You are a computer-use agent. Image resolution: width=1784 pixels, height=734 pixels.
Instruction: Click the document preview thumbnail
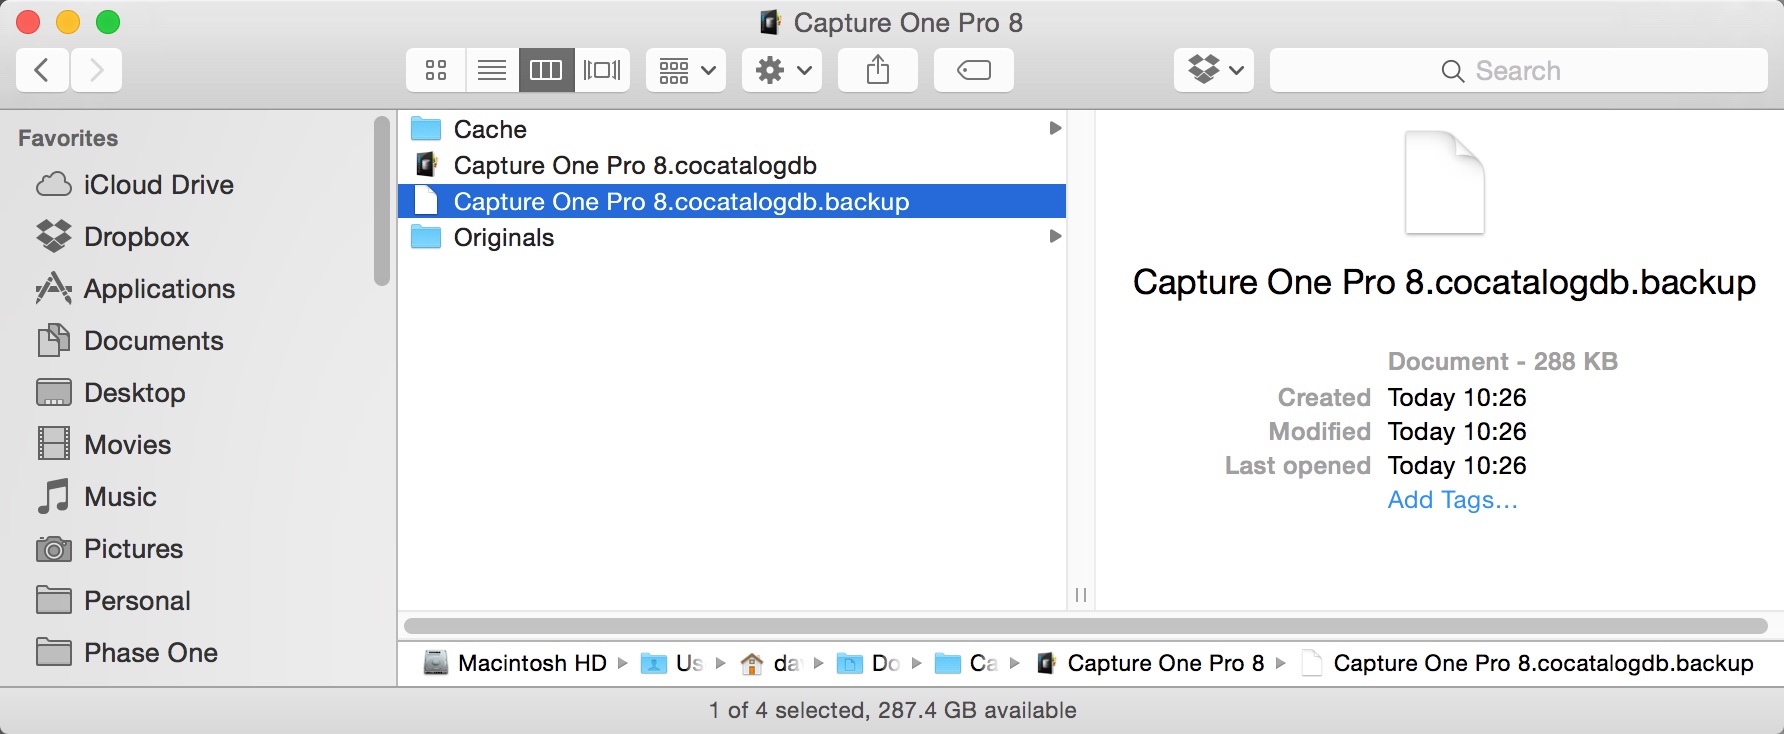(1444, 183)
